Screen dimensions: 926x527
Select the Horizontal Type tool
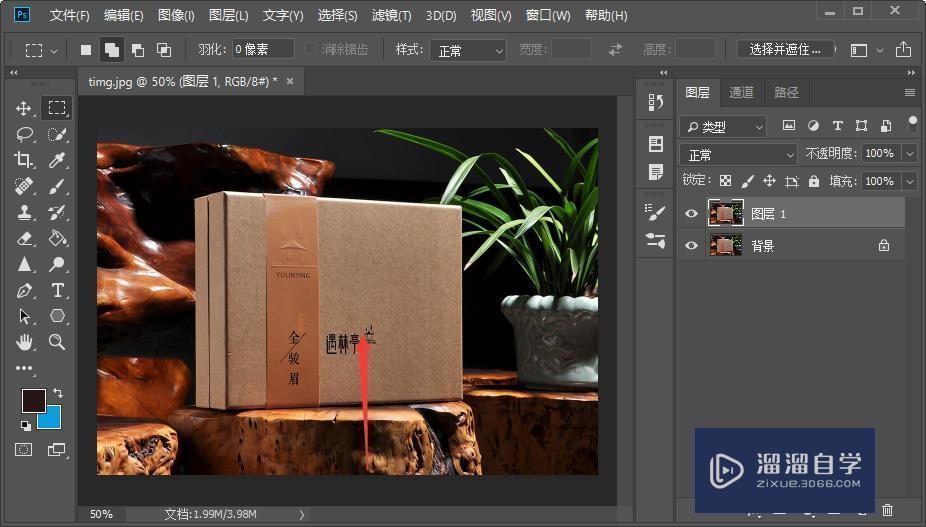pyautogui.click(x=57, y=290)
